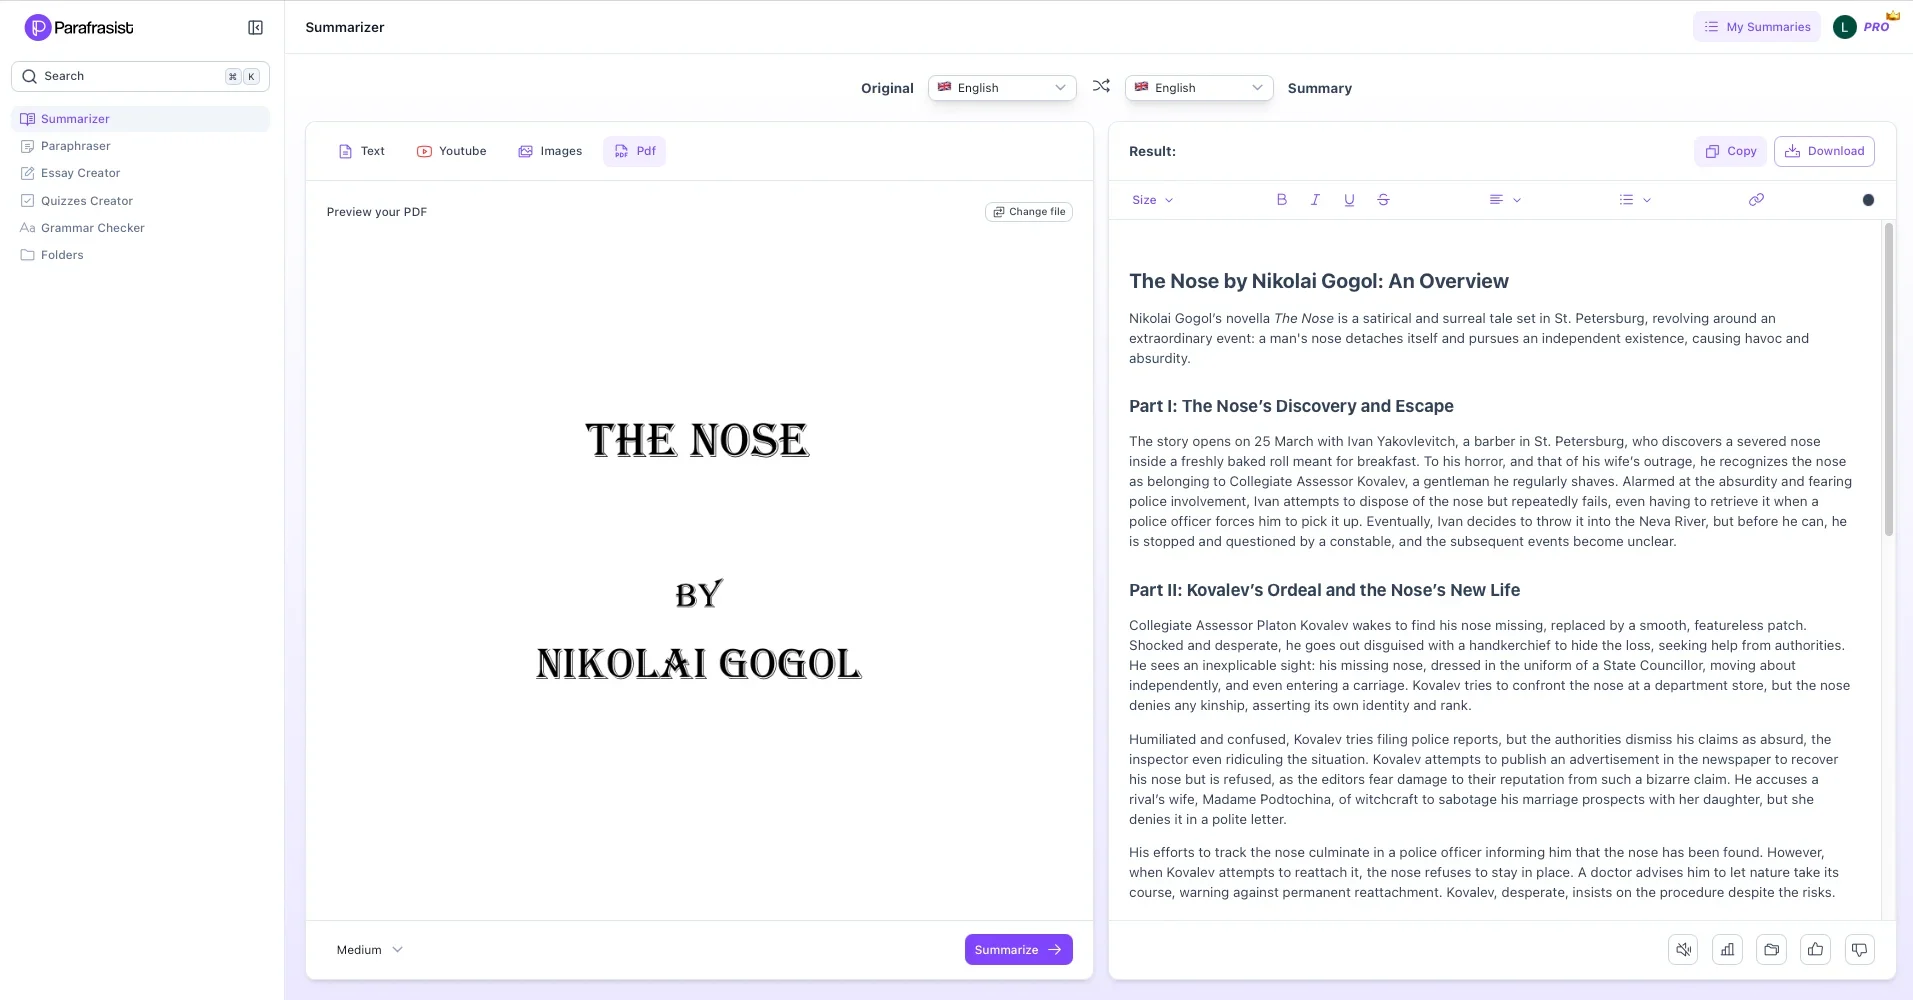Click the save-to-folder icon below the result

pos(1771,950)
